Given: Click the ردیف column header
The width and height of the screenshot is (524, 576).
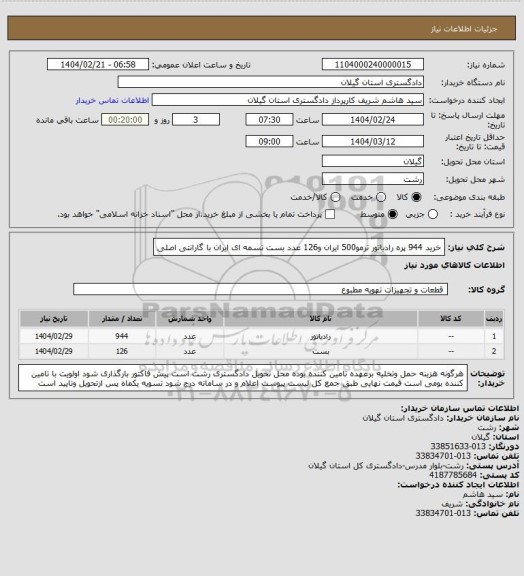Looking at the screenshot, I should [x=494, y=319].
